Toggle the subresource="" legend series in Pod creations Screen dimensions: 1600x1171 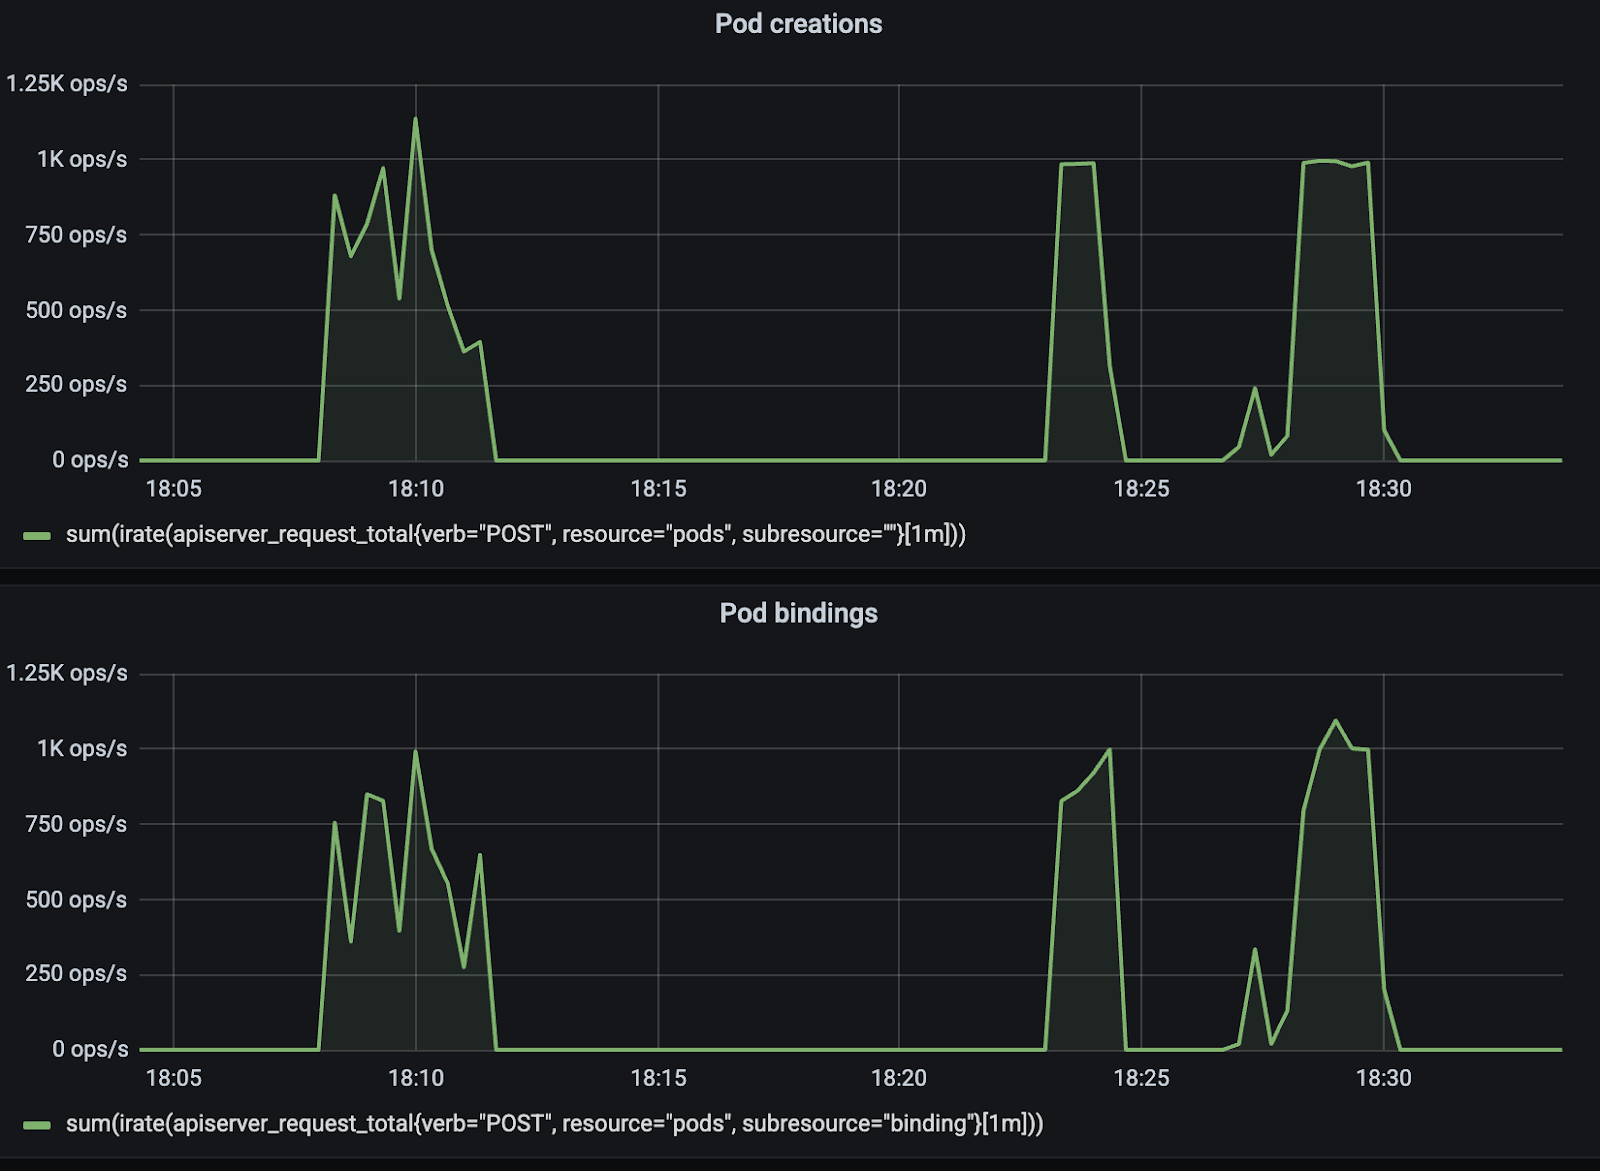515,535
